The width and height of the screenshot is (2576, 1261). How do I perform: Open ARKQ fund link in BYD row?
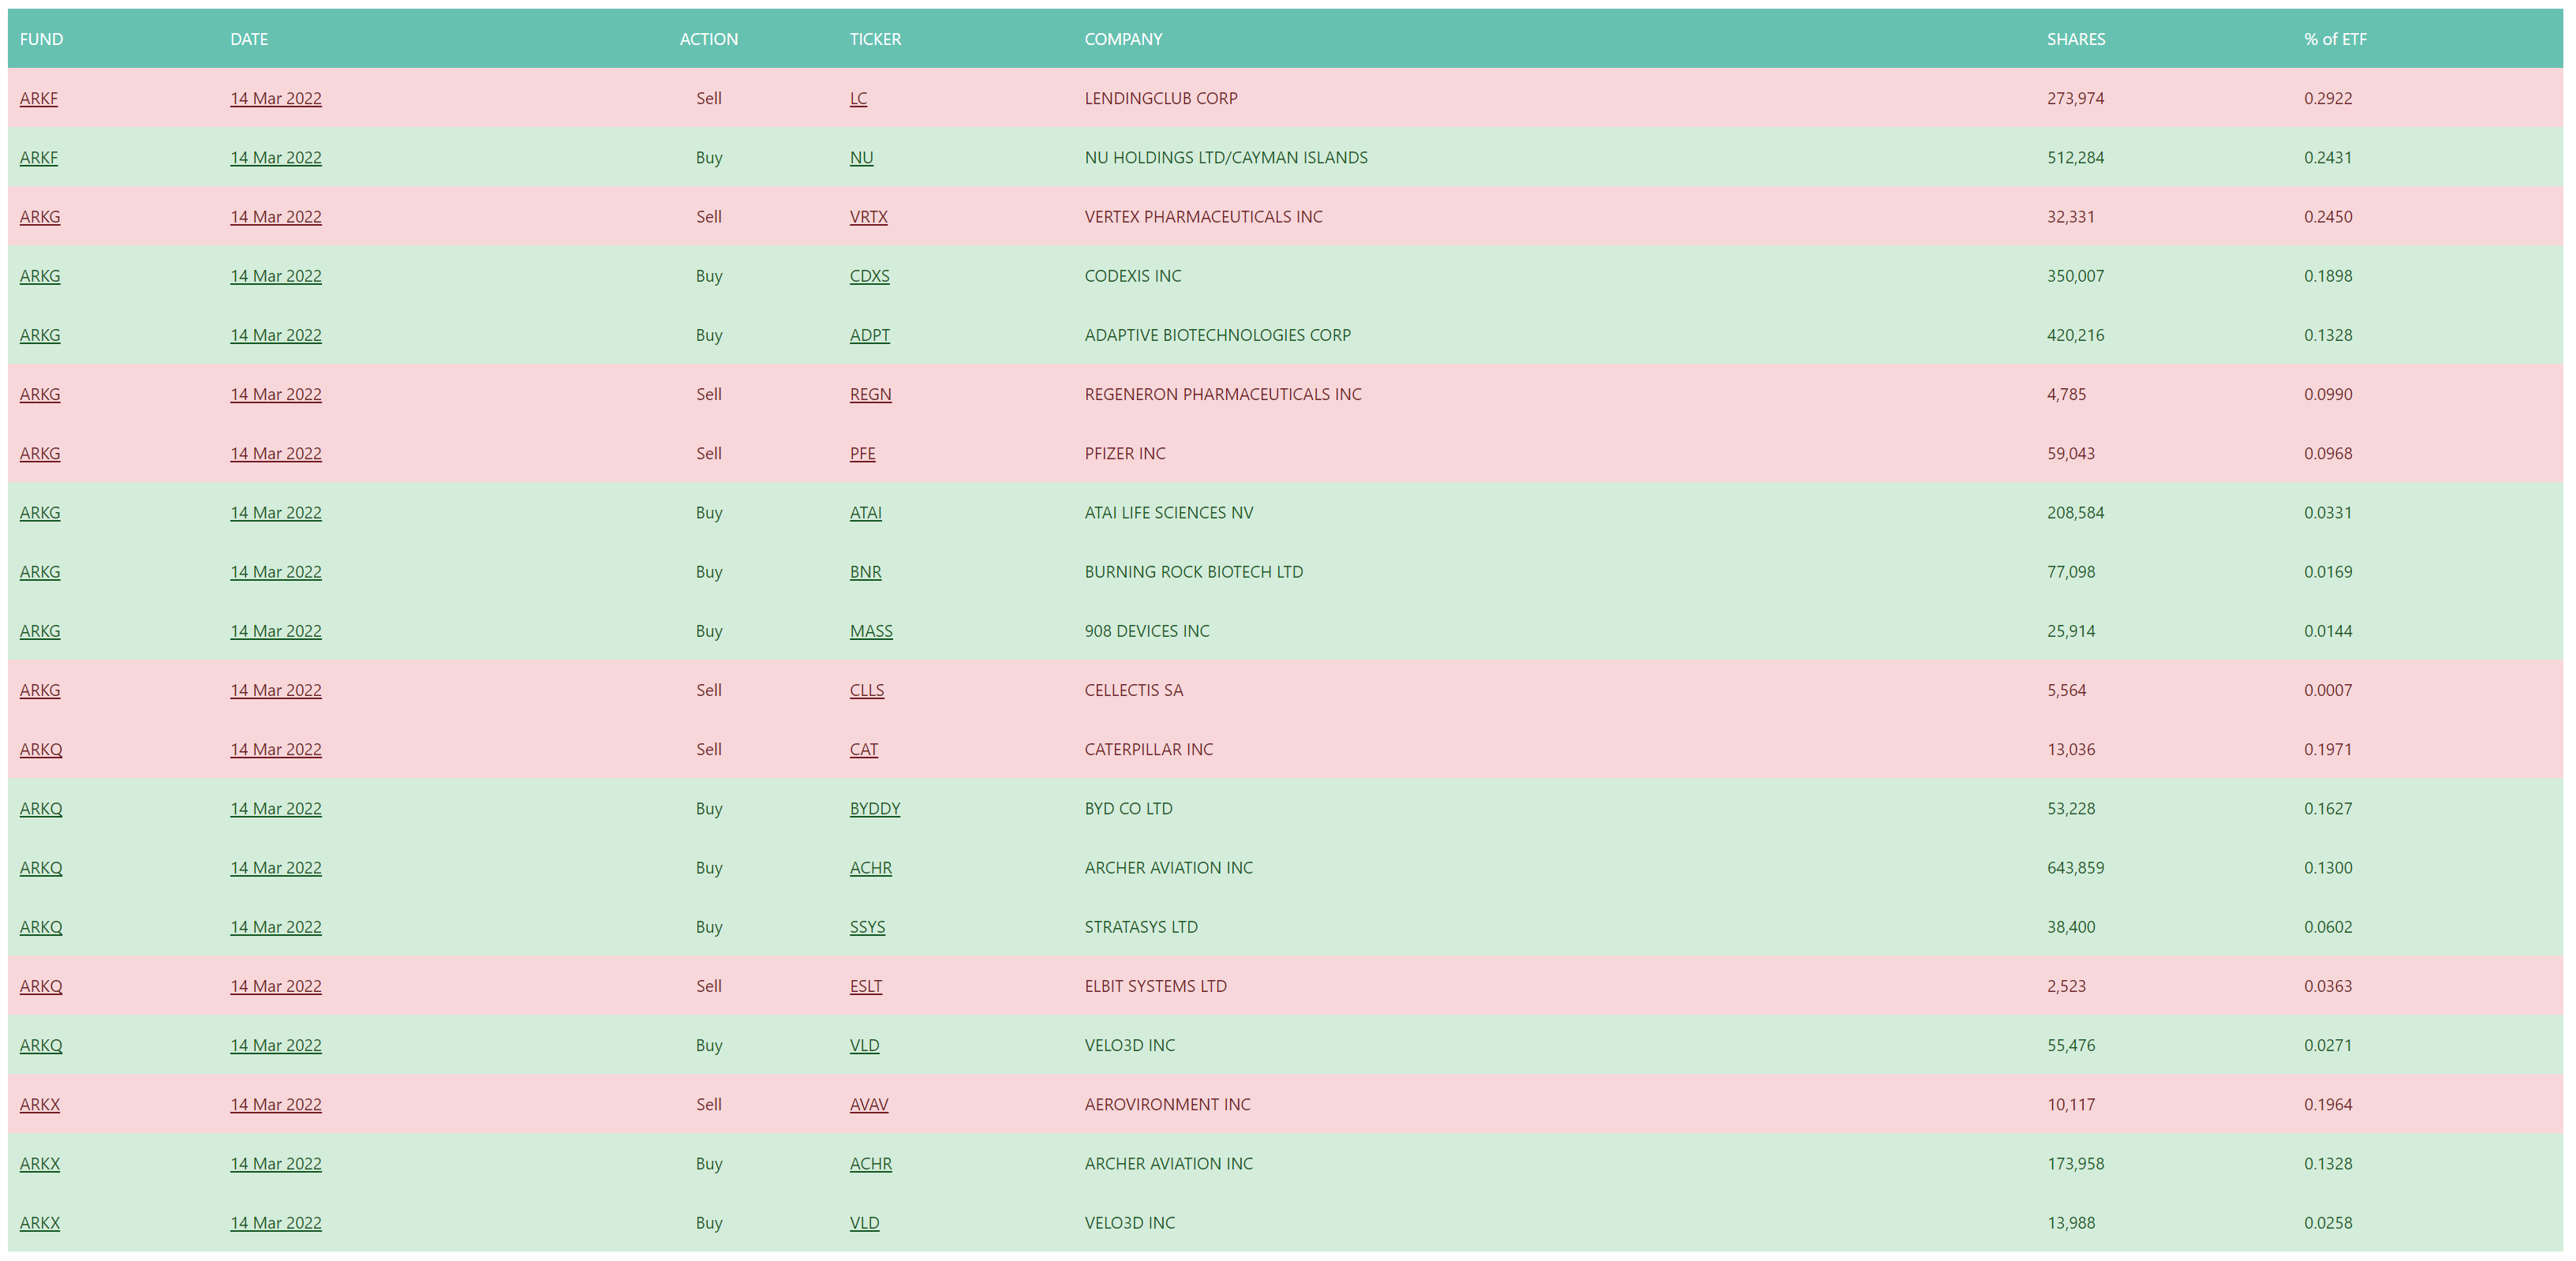(41, 808)
